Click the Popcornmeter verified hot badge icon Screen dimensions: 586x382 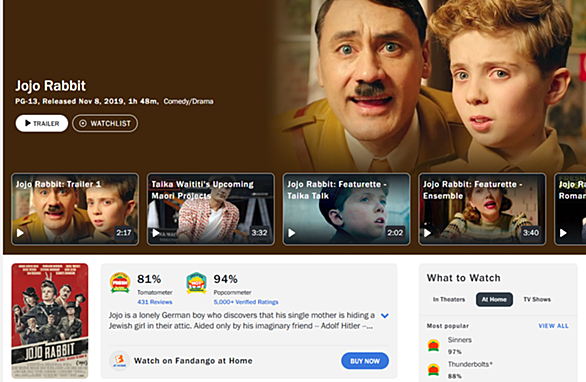click(x=196, y=283)
